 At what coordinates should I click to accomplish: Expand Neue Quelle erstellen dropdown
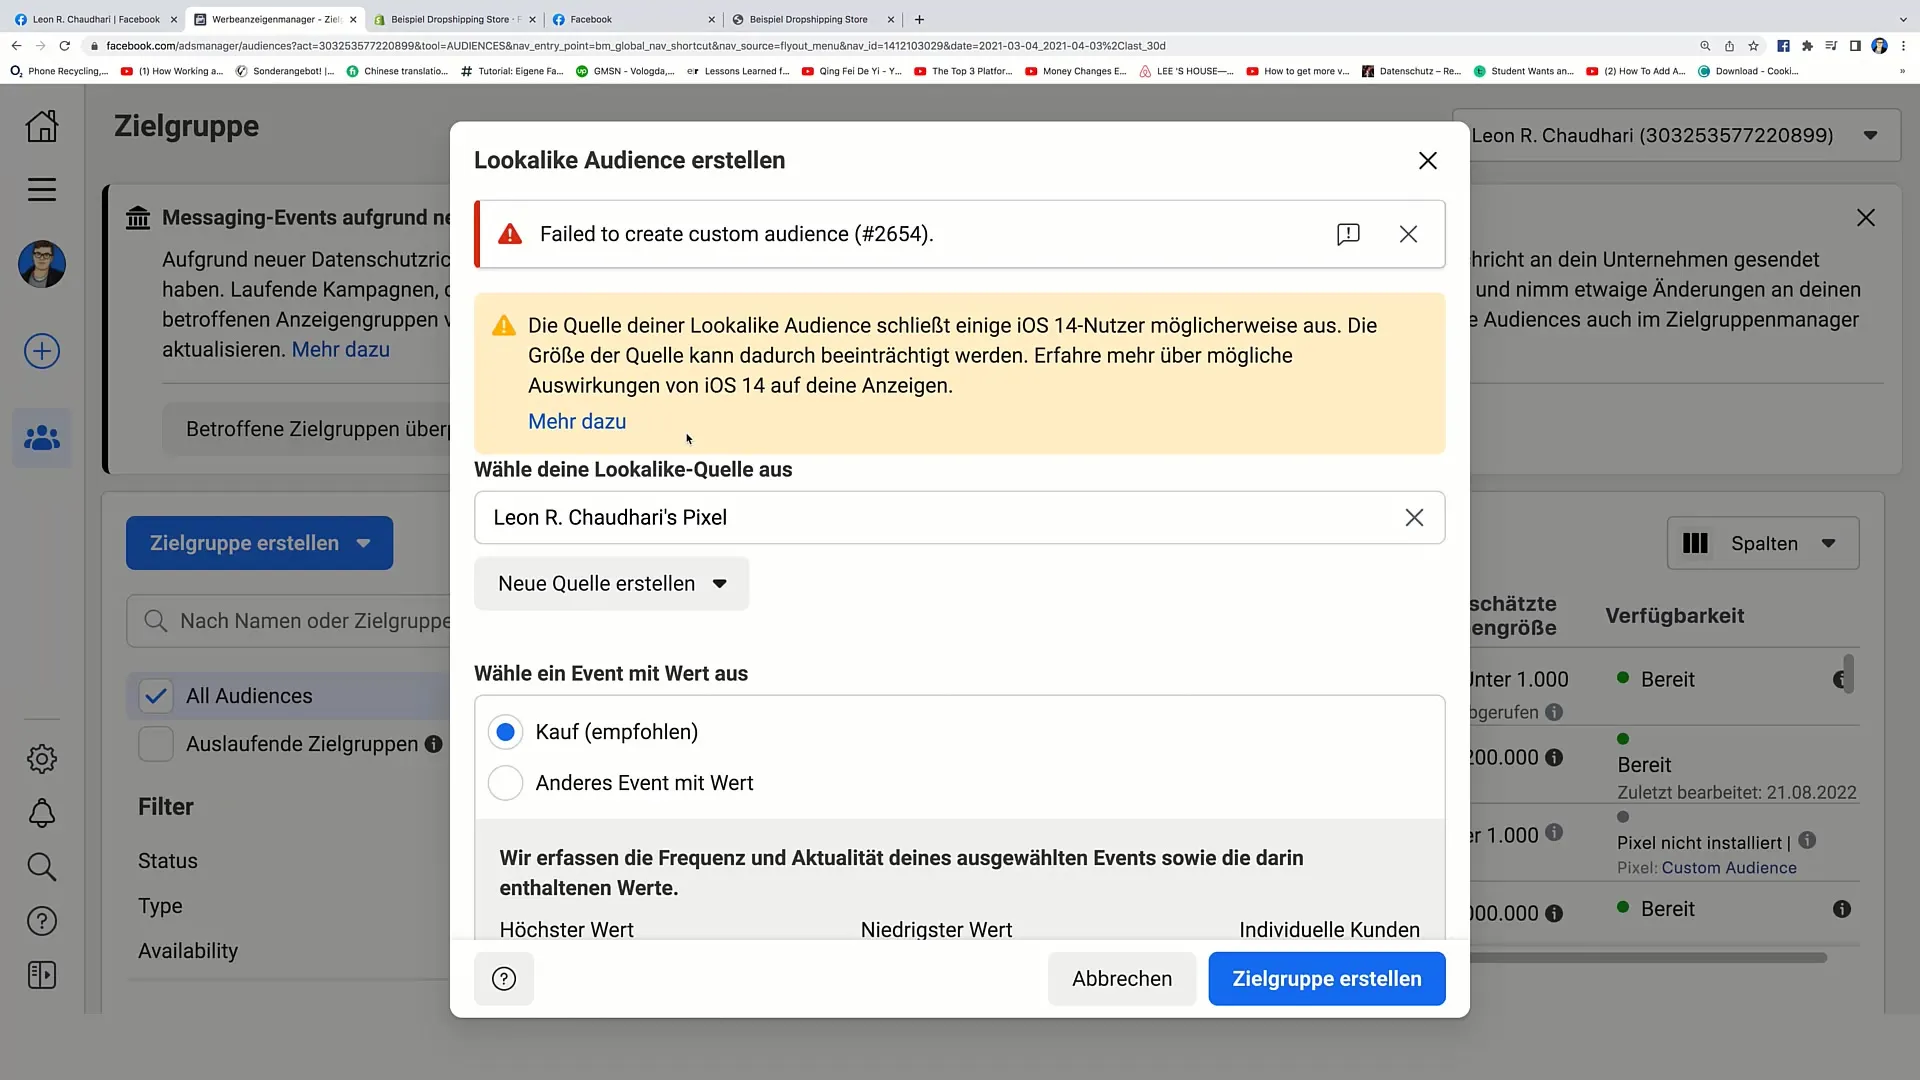[x=612, y=584]
